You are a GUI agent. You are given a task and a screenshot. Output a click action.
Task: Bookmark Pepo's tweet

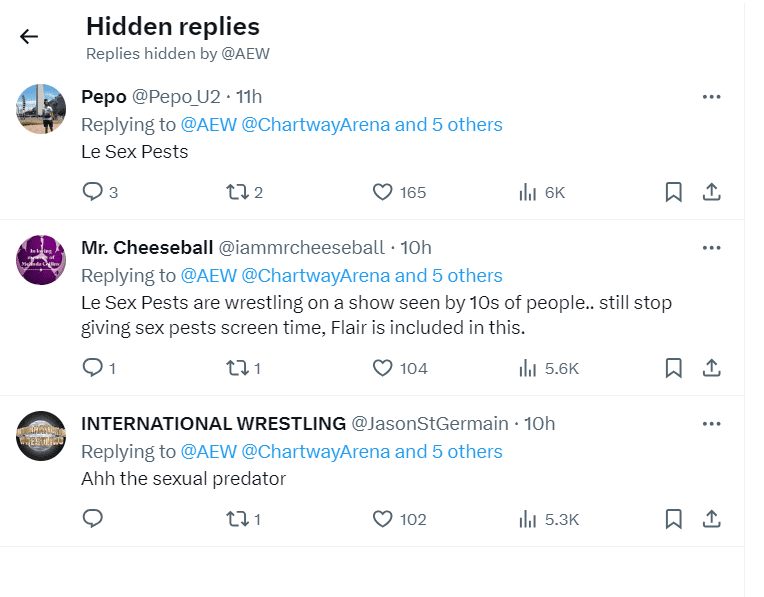[674, 192]
